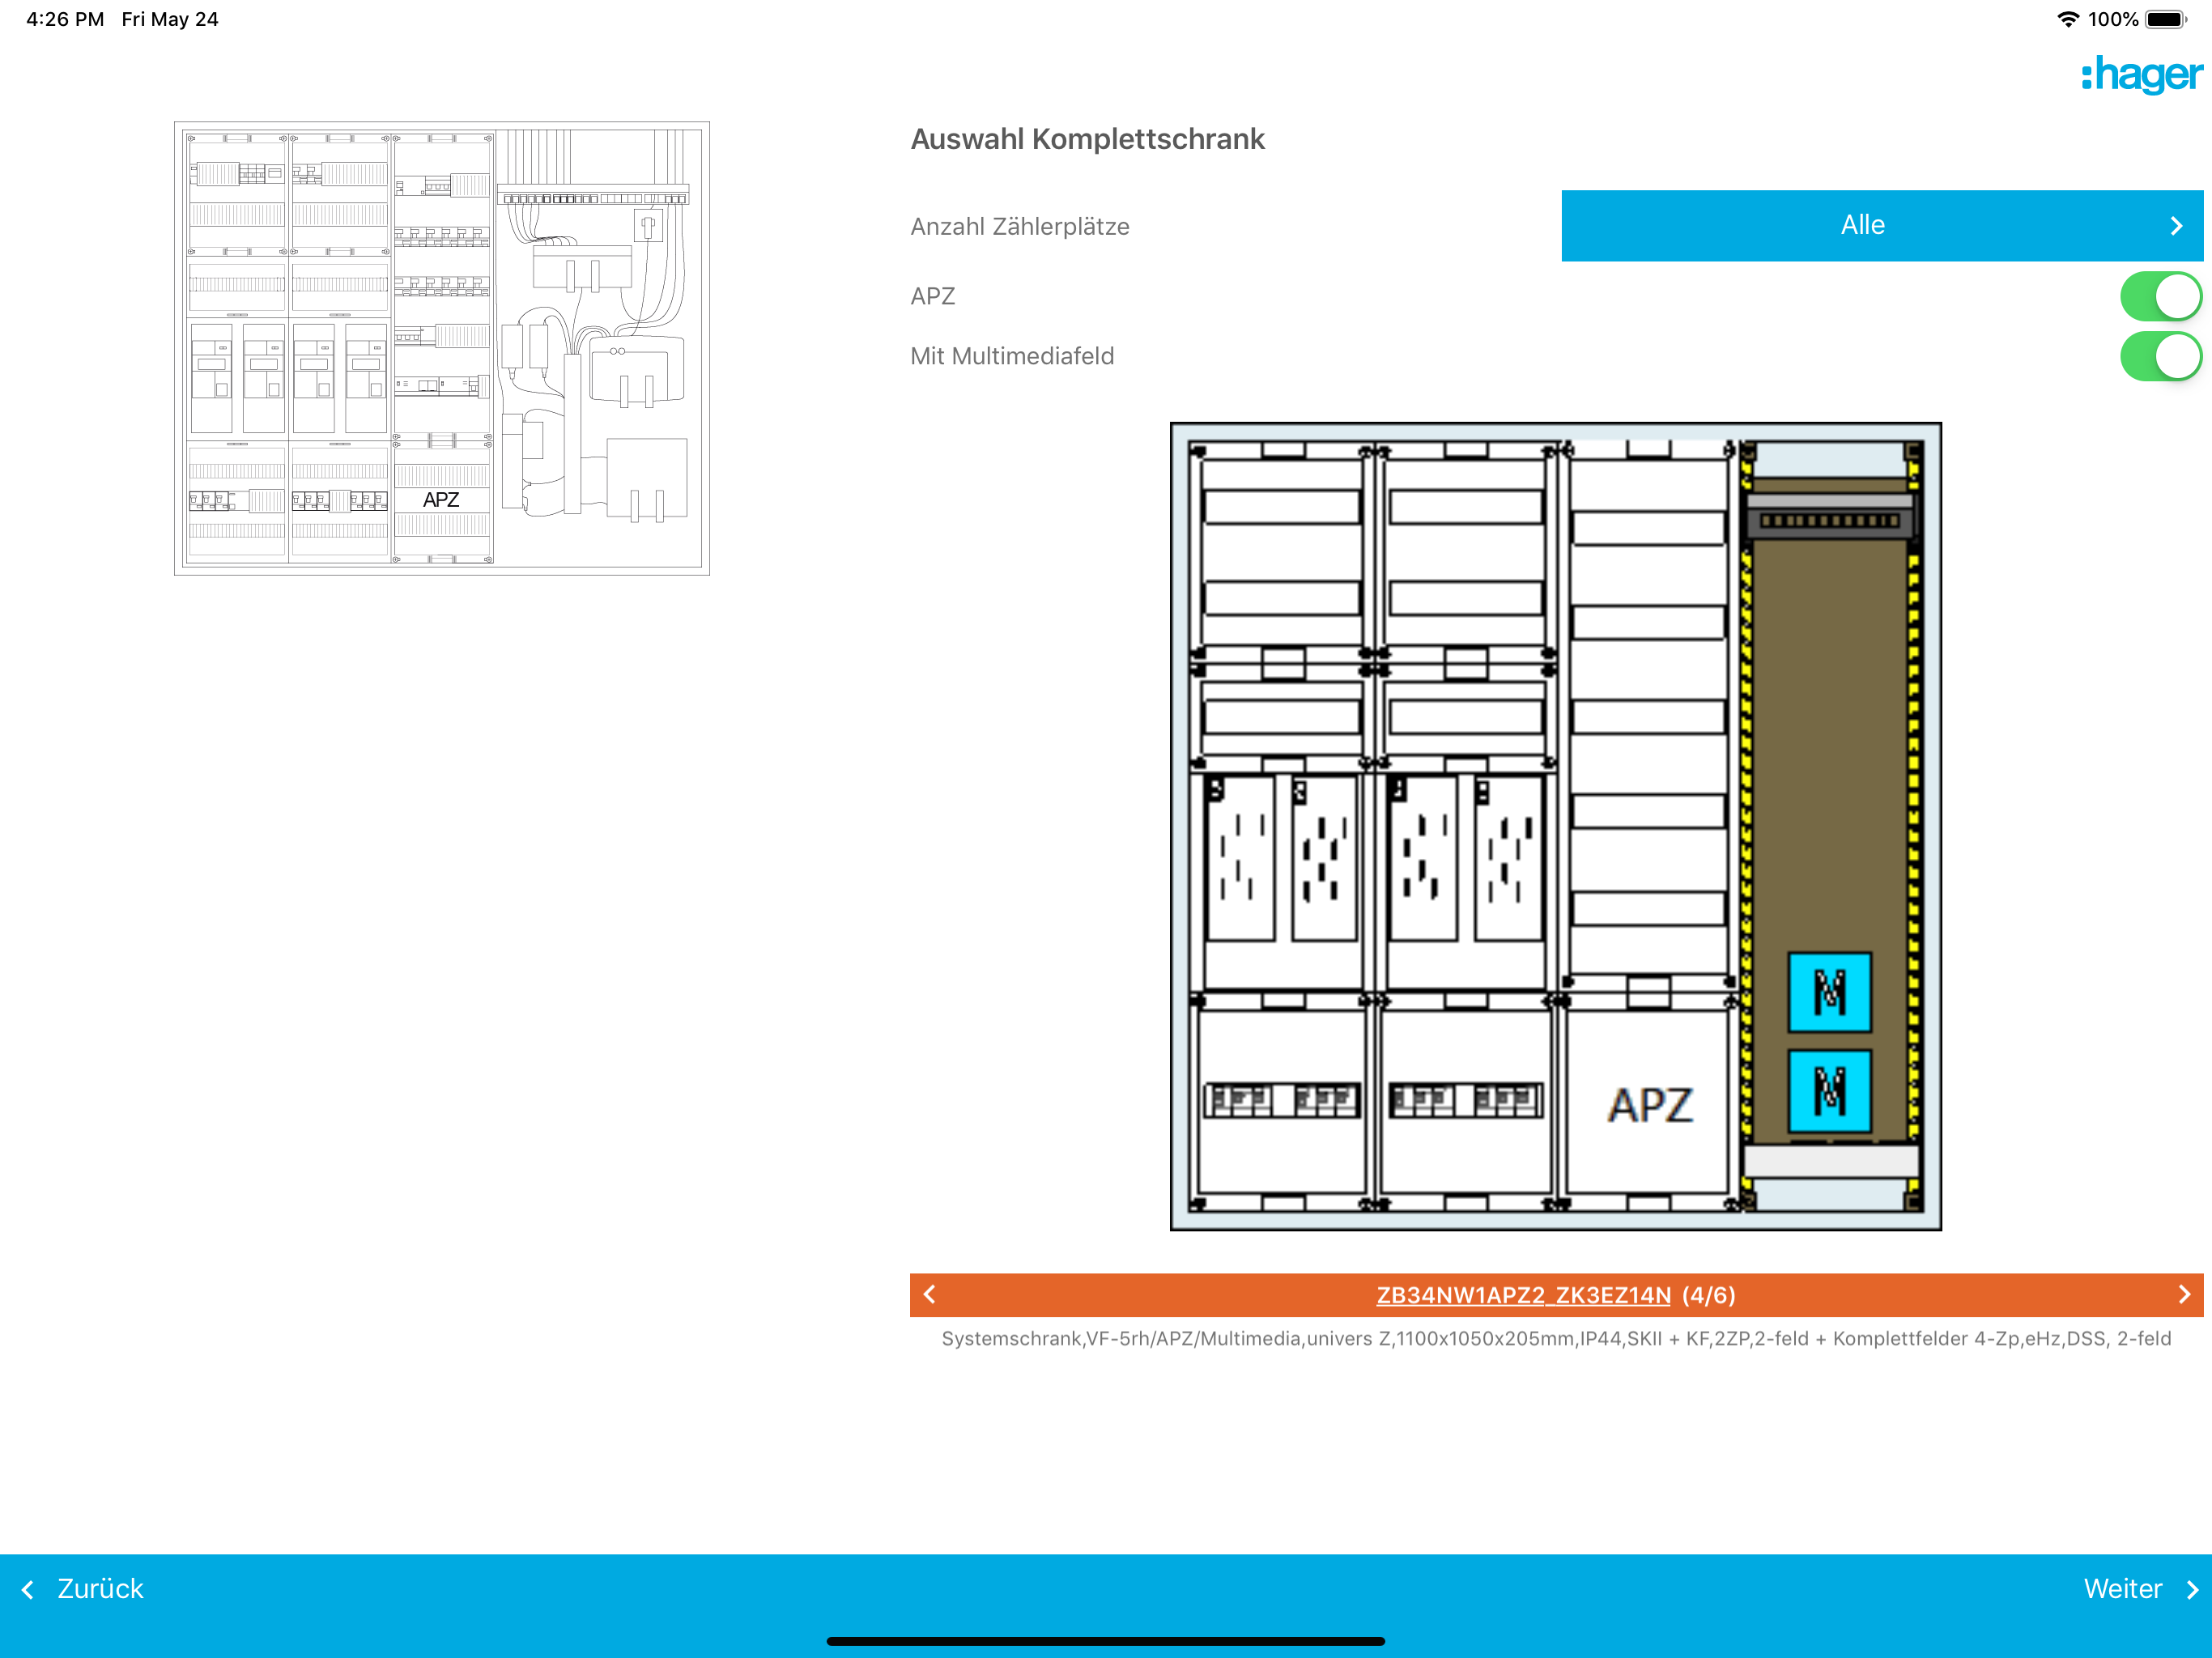The height and width of the screenshot is (1658, 2212).
Task: Show next cabinet with right orange arrow
Action: 2183,1294
